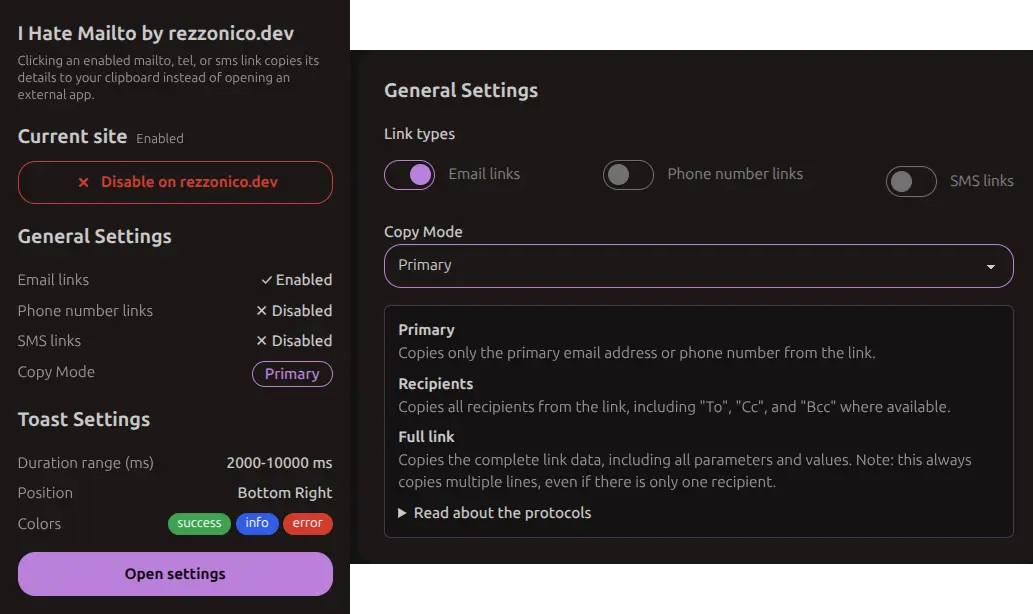Click the Recipients mode heading
This screenshot has height=614, width=1033.
[x=435, y=383]
